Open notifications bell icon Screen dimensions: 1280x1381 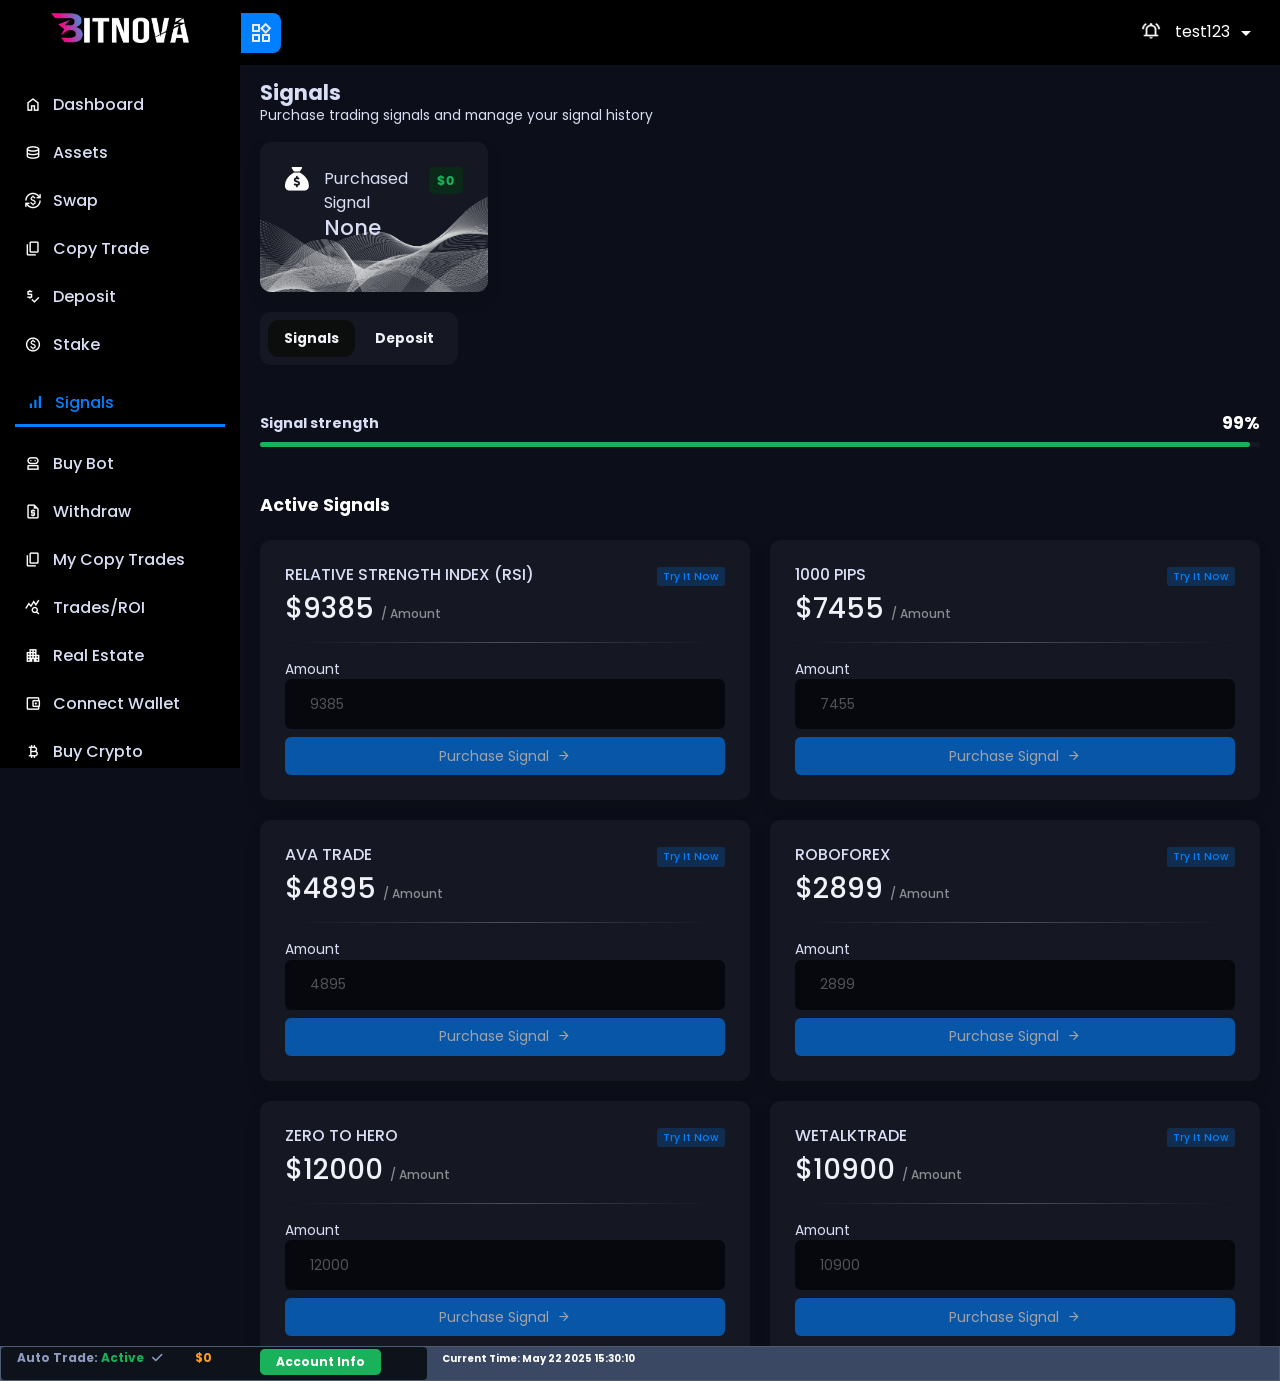coord(1151,31)
